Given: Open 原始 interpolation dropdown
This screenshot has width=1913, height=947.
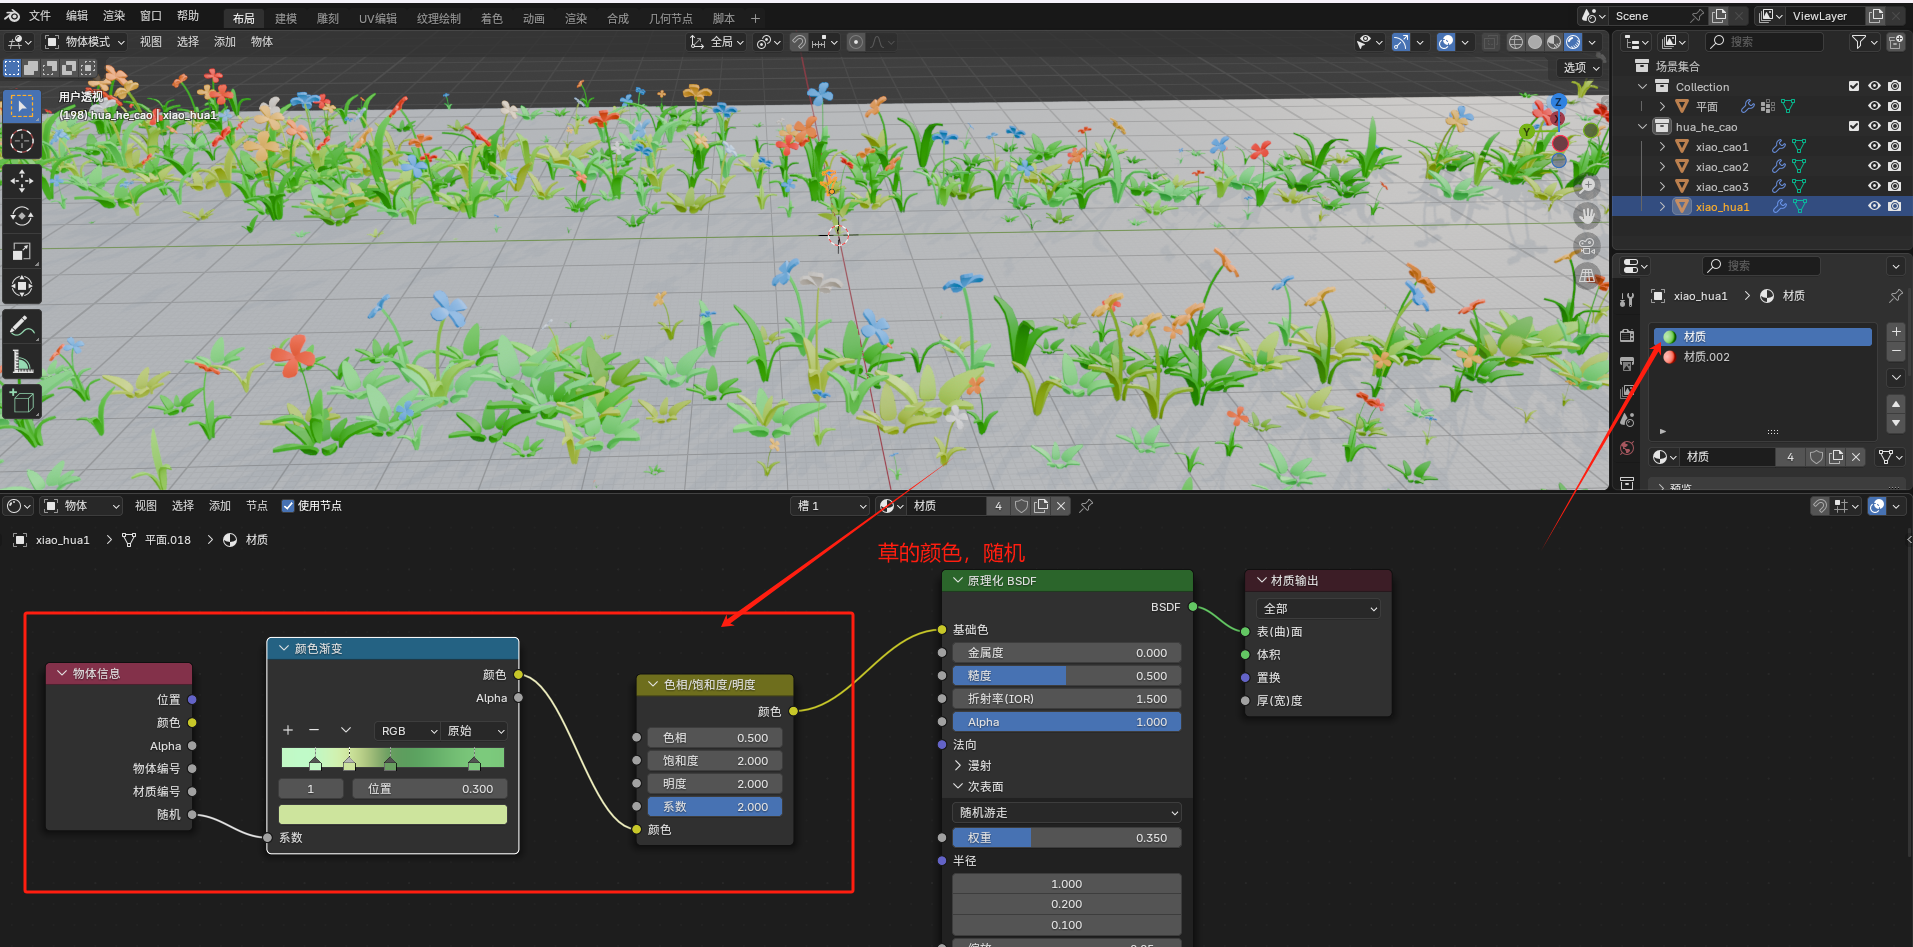Looking at the screenshot, I should (475, 731).
